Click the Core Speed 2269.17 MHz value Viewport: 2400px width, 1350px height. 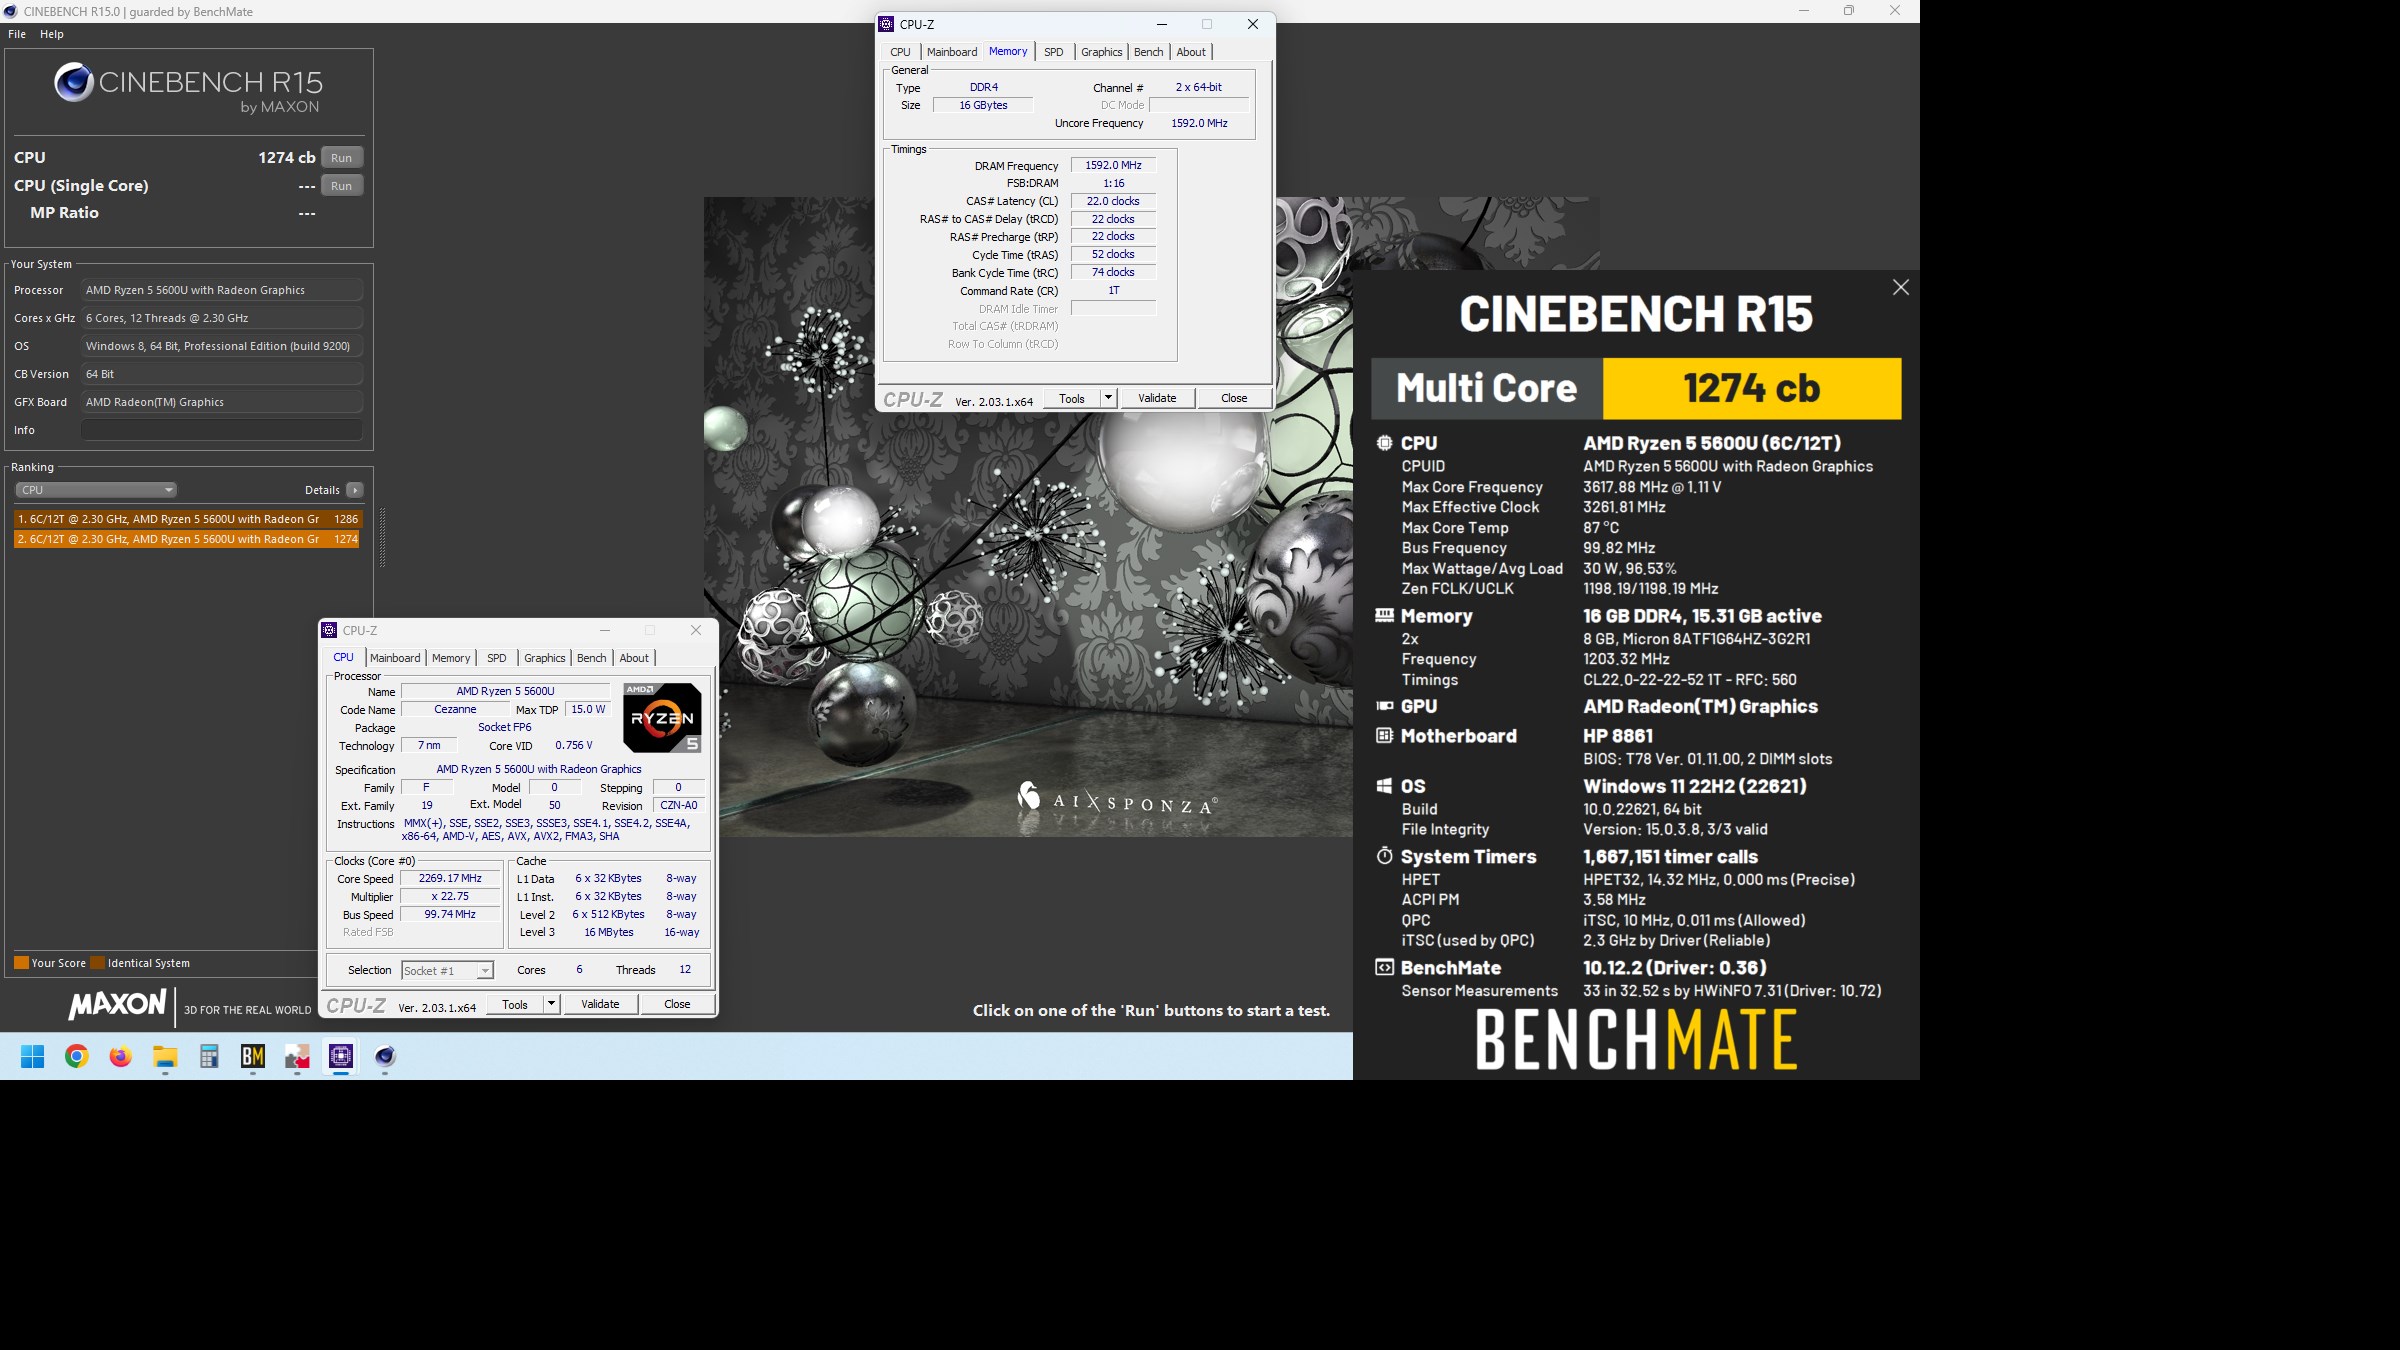[450, 878]
